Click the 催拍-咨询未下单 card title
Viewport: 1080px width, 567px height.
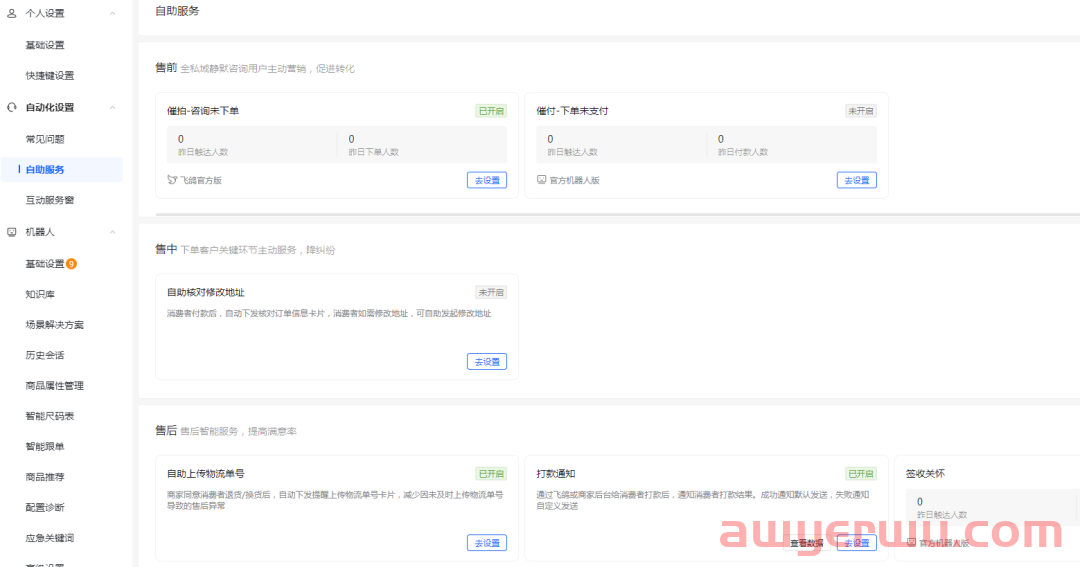tap(203, 111)
